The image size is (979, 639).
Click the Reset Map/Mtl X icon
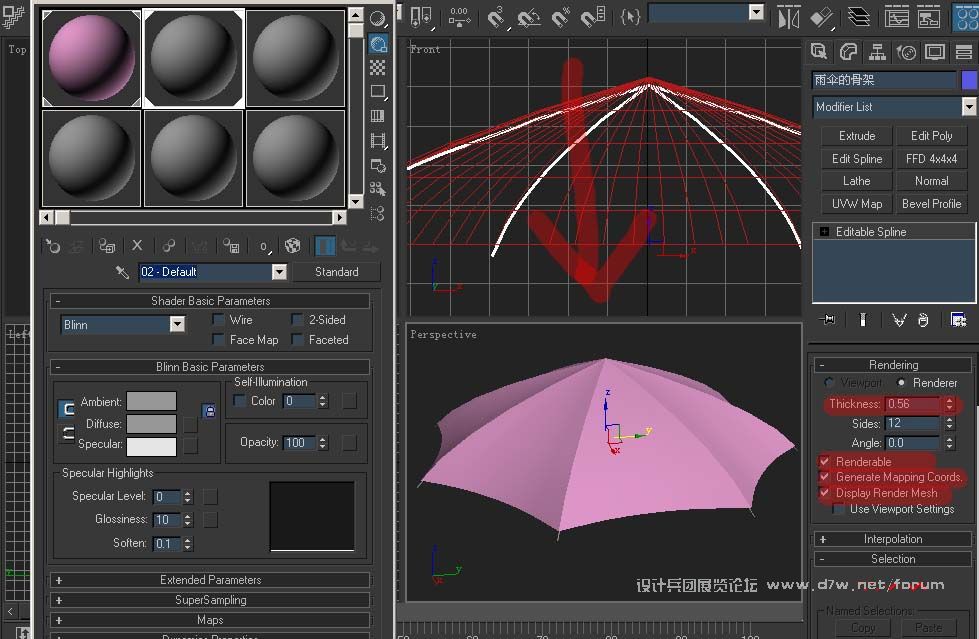137,246
